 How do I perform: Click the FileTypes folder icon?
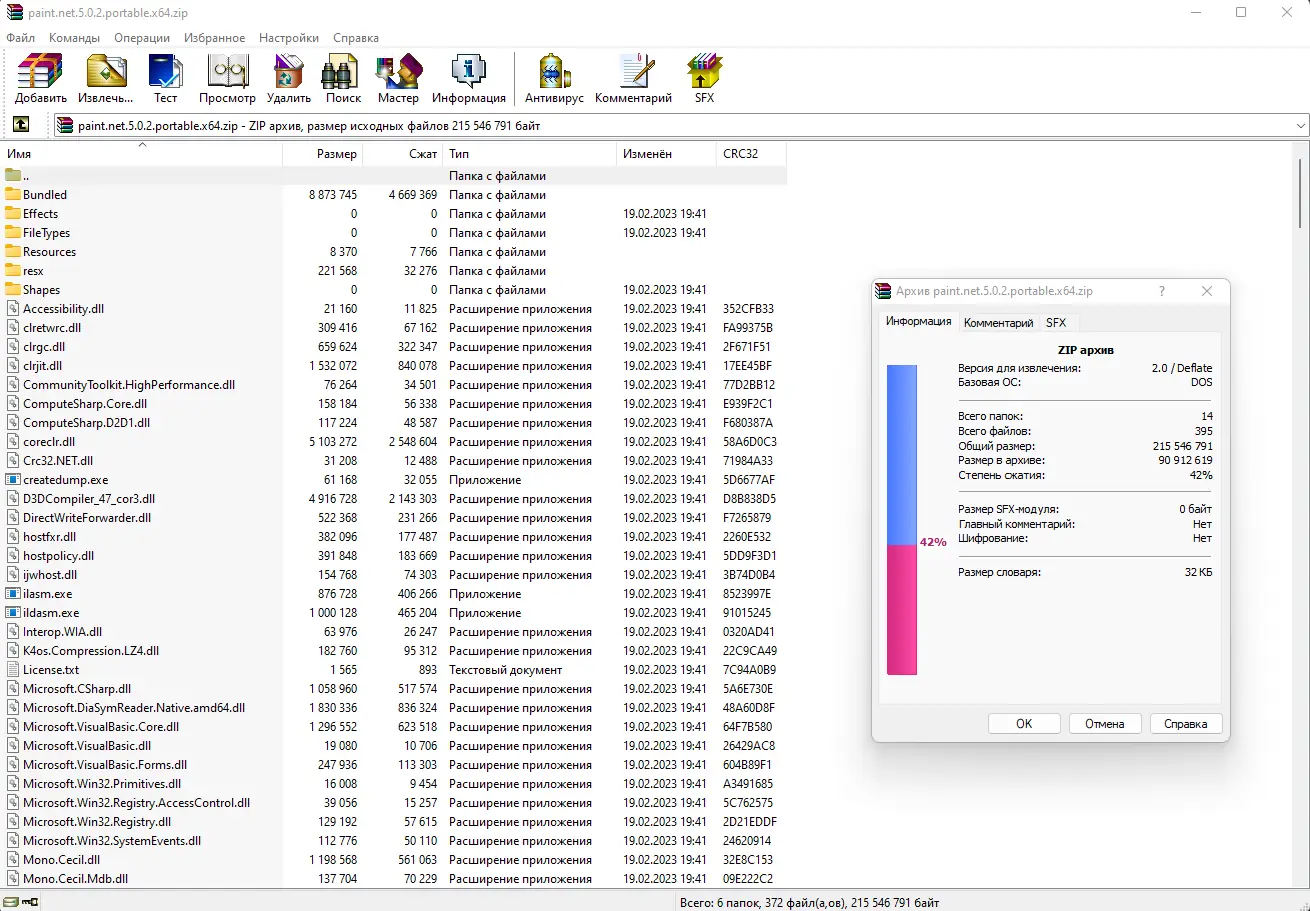point(13,232)
